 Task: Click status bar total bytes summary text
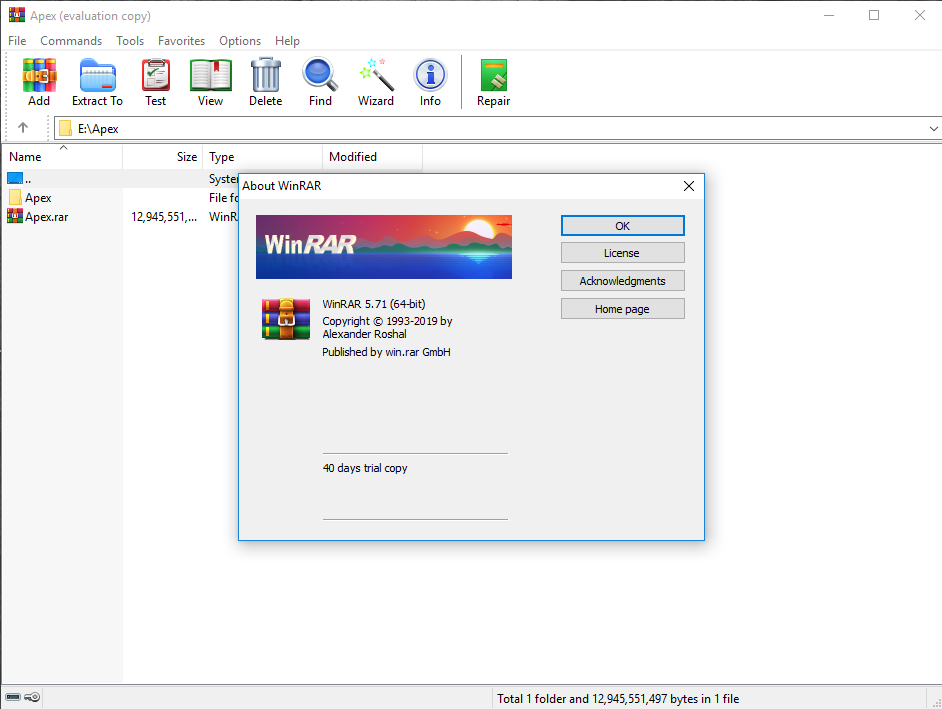(618, 699)
